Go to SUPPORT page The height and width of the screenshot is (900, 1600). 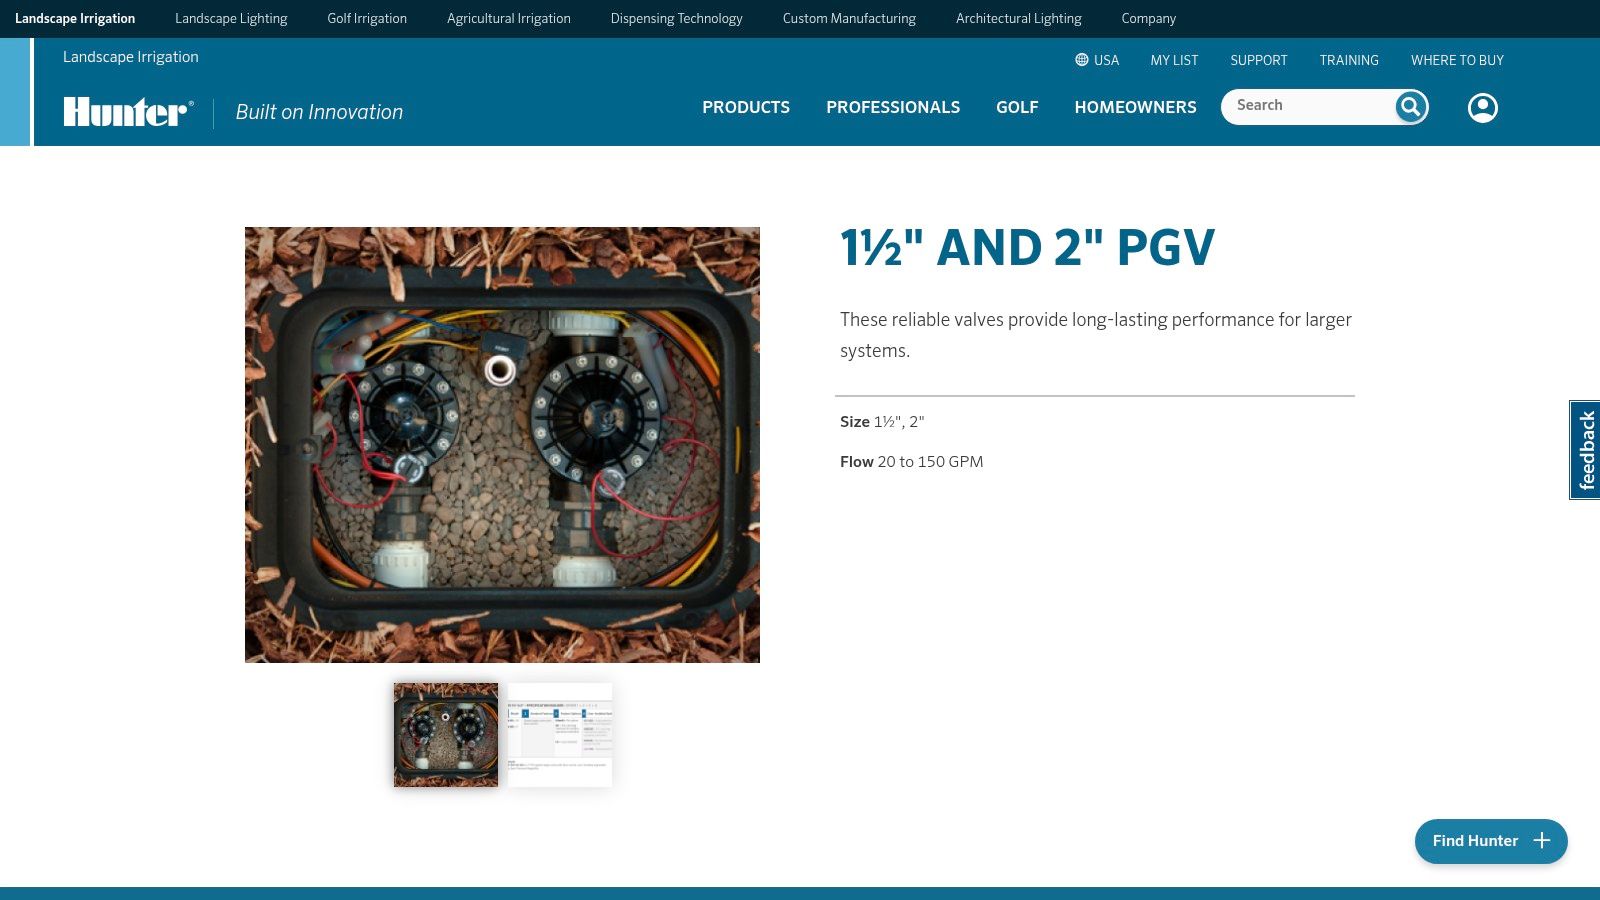click(x=1259, y=60)
